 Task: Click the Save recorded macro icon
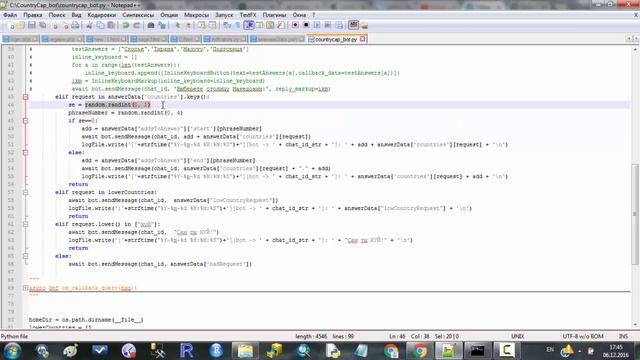[x=339, y=25]
